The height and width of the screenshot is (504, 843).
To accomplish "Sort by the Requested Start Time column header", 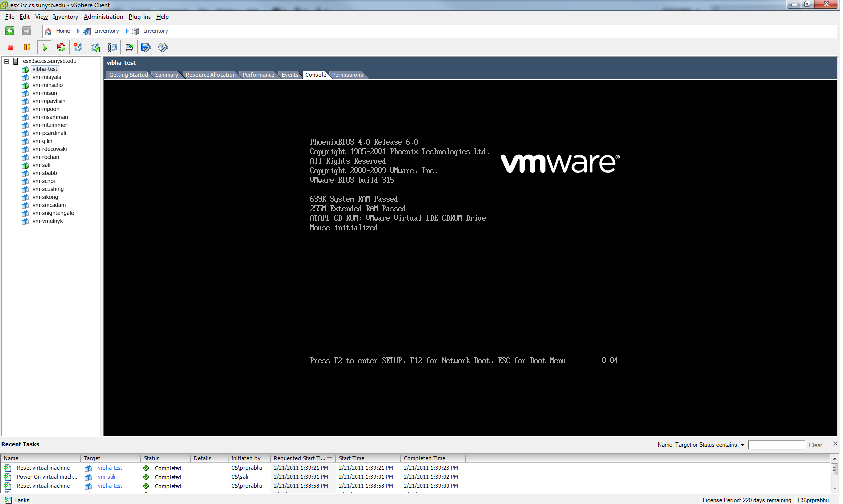I will [x=303, y=458].
